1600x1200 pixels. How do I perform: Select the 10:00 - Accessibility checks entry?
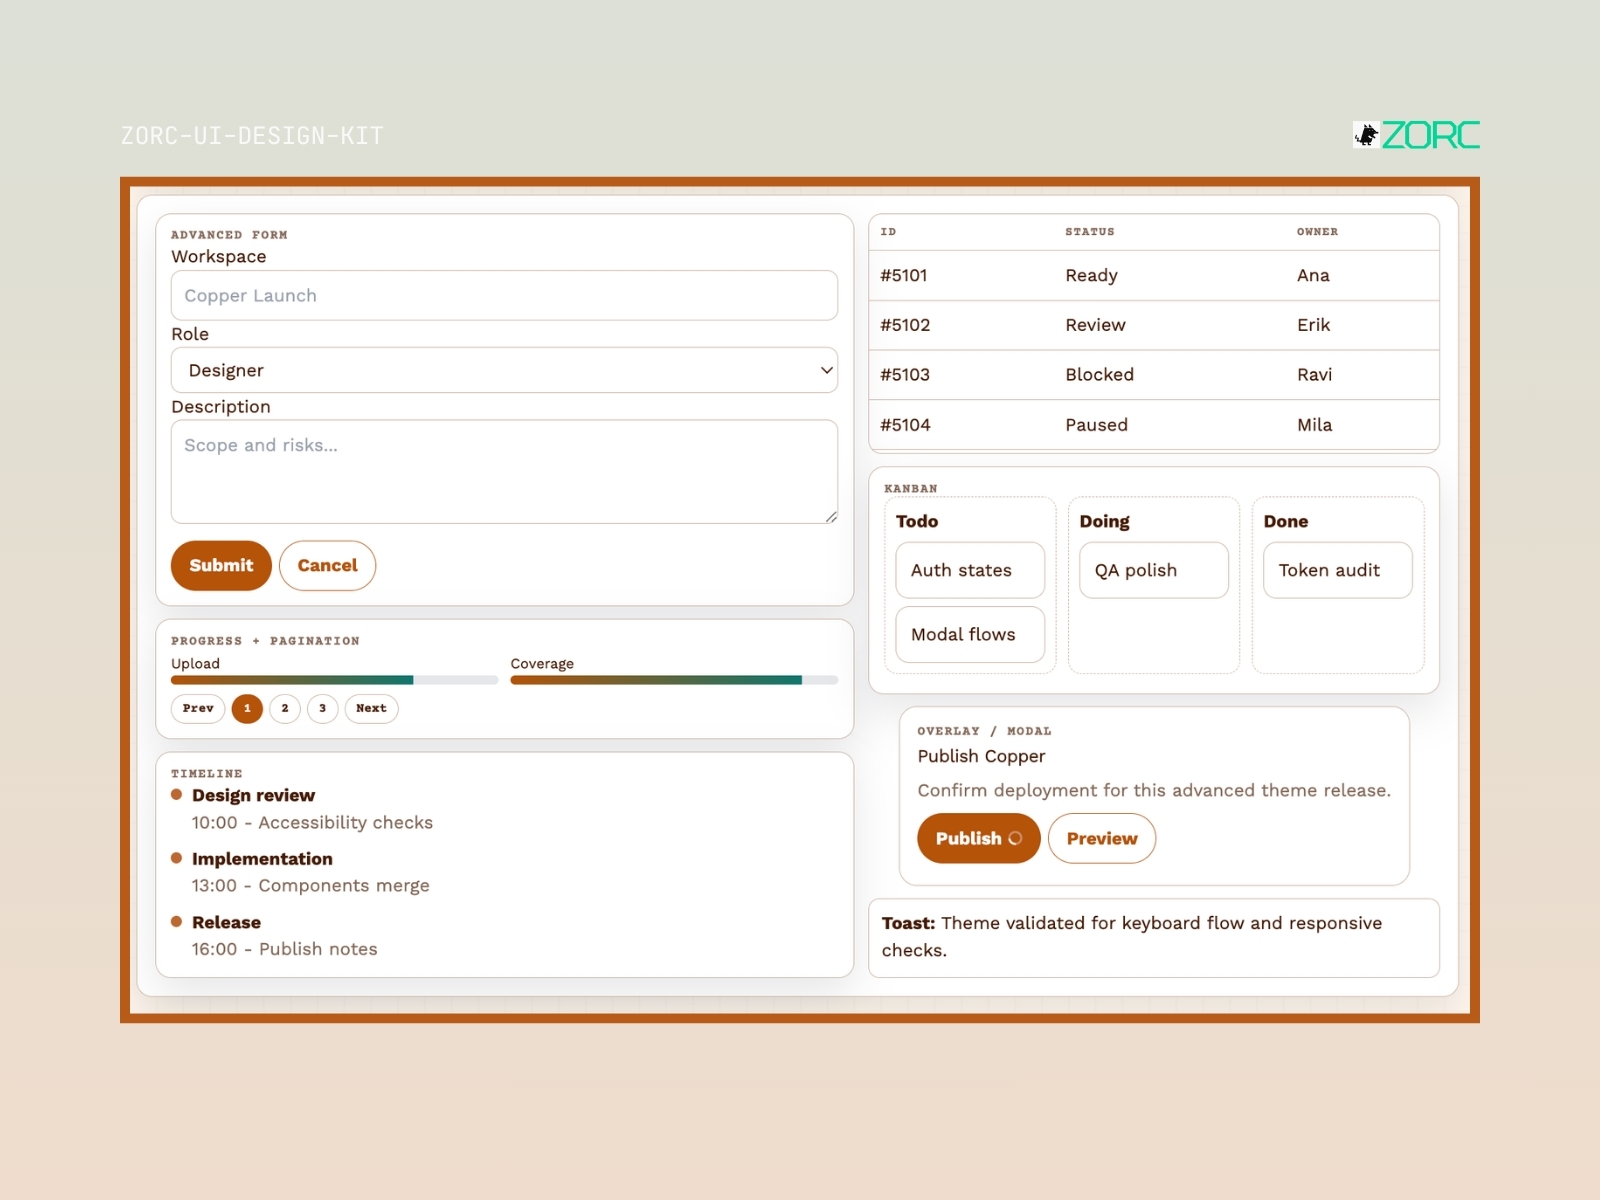tap(312, 822)
